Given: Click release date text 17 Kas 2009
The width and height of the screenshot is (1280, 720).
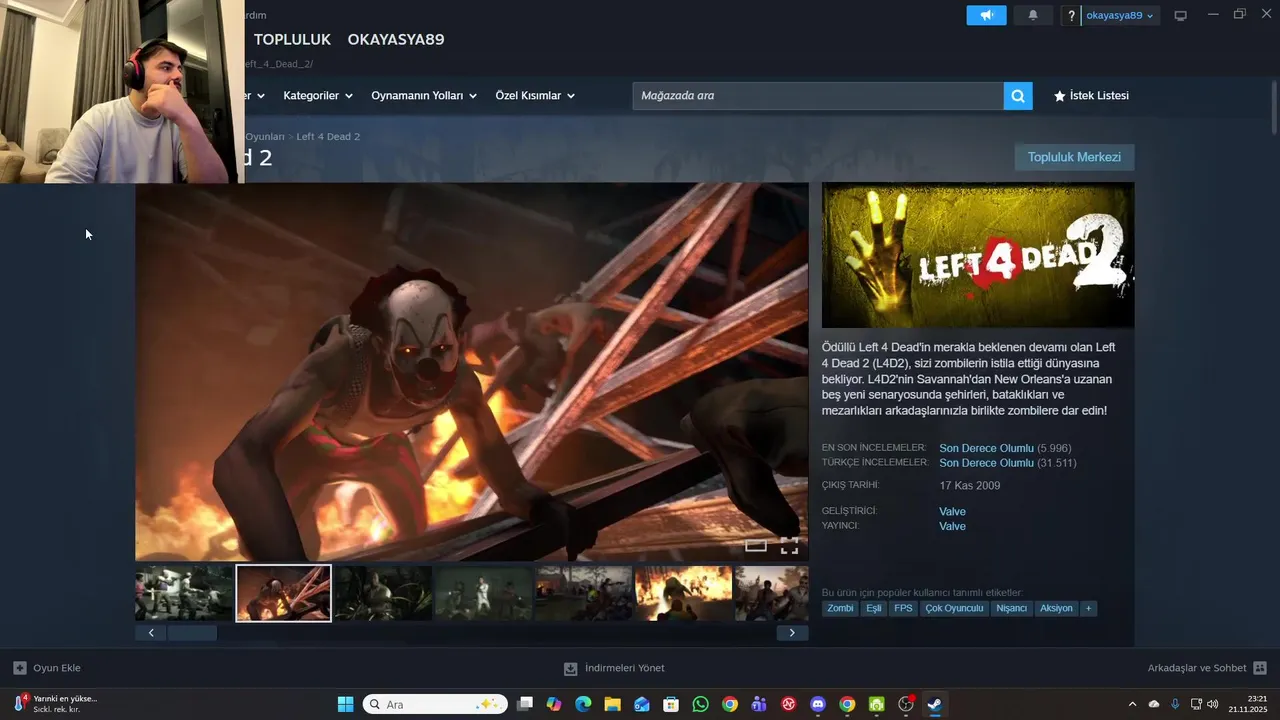Looking at the screenshot, I should click(x=969, y=486).
